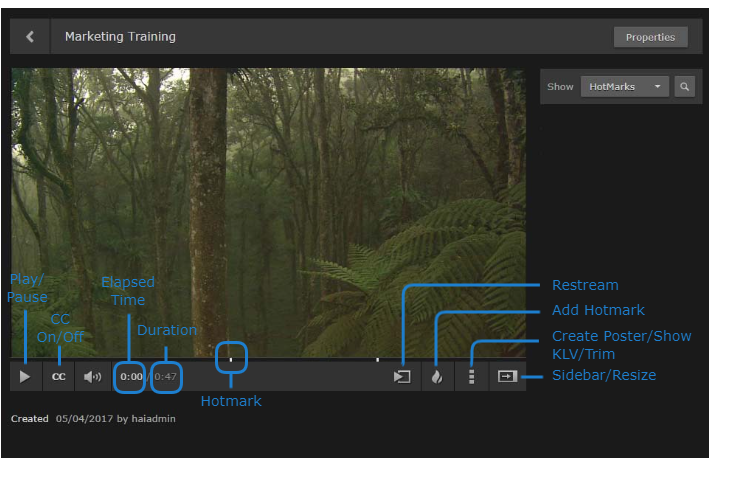The width and height of the screenshot is (741, 477).
Task: Add a hotmark with the flame icon
Action: tap(436, 377)
